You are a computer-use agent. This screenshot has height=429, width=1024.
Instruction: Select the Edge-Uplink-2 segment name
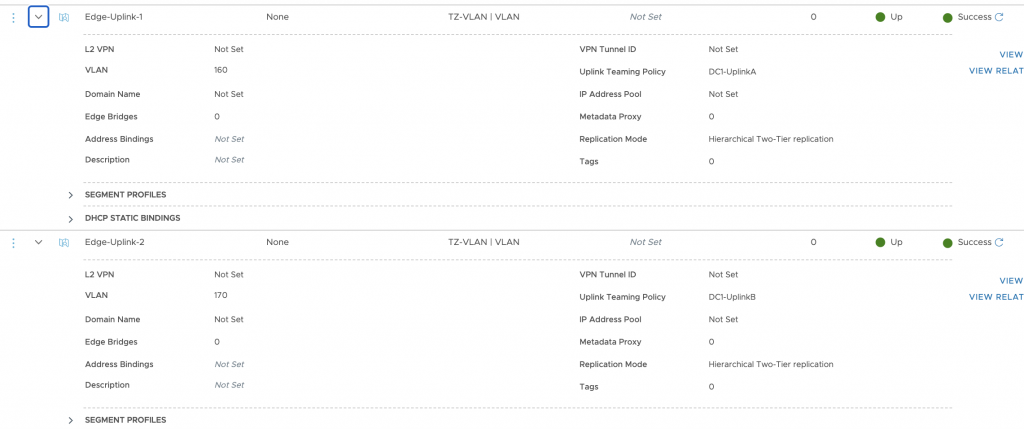tap(115, 242)
